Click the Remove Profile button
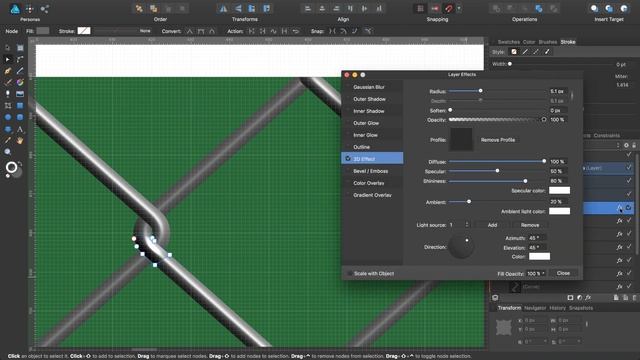640x360 pixels. (498, 140)
